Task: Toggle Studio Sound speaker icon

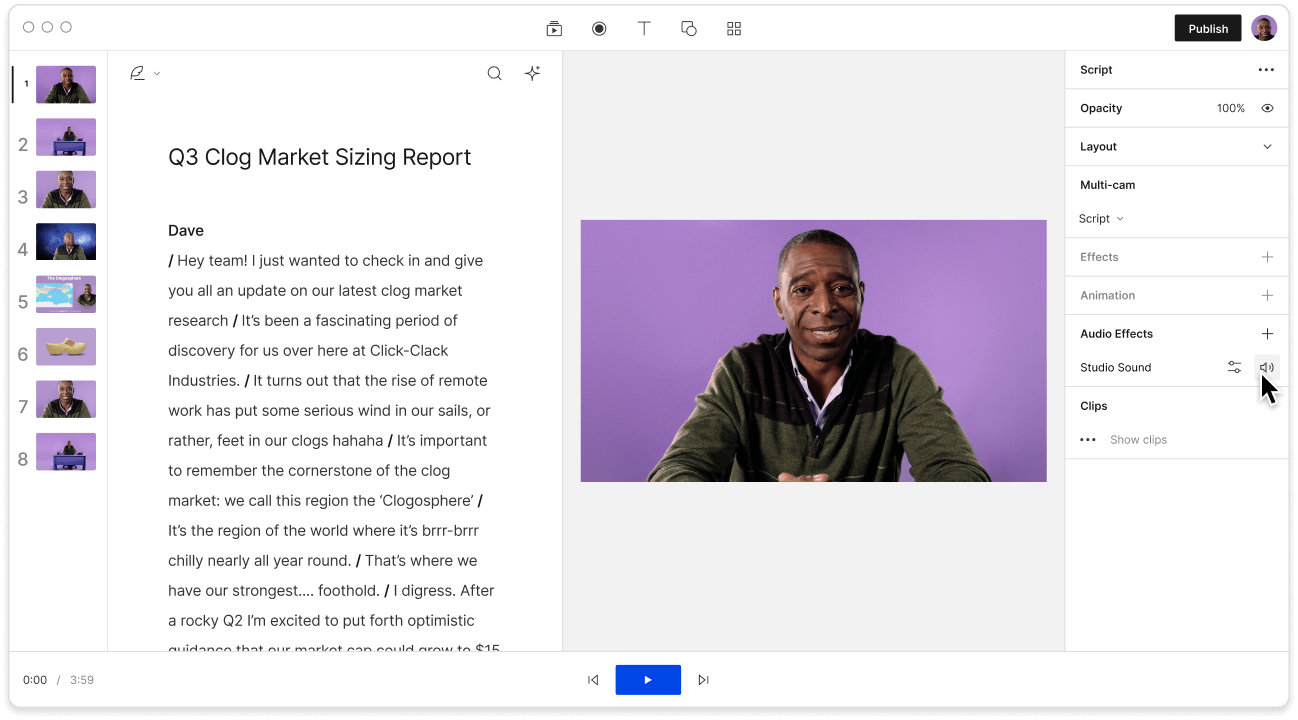Action: tap(1267, 367)
